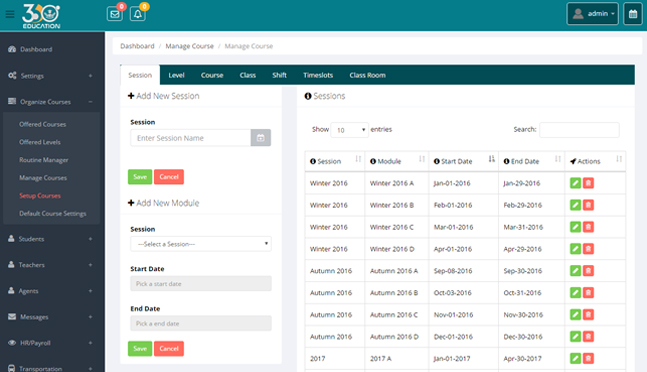Open the hamburger menu icon

[x=10, y=14]
